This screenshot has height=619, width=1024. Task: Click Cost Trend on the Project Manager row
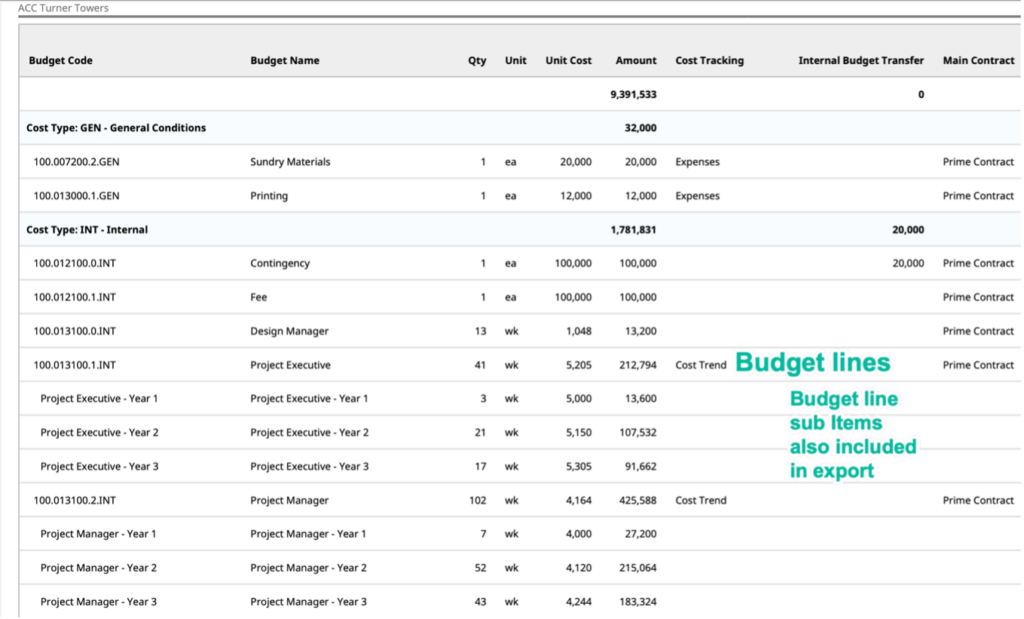[x=701, y=500]
